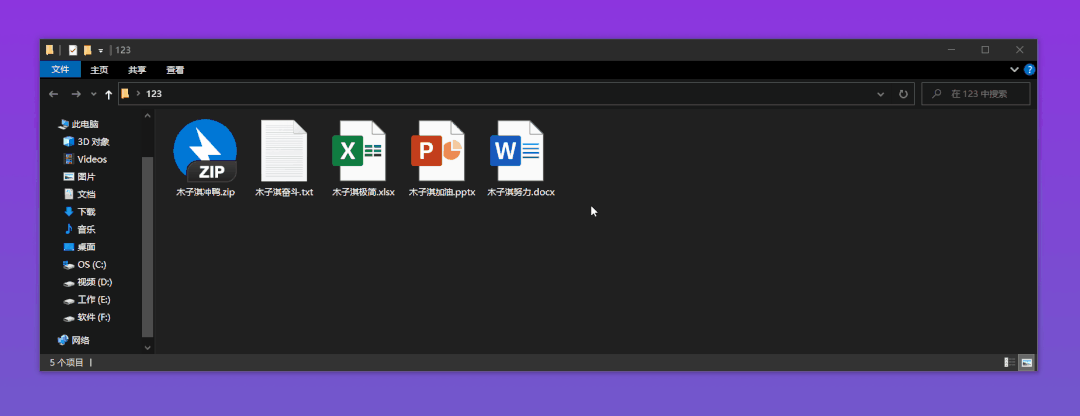Expand the address bar history dropdown
Screen dimensions: 1080x416
pos(880,94)
